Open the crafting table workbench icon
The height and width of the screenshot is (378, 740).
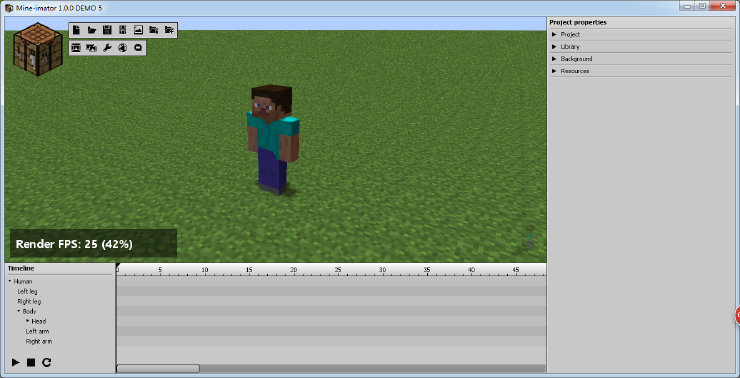(37, 49)
